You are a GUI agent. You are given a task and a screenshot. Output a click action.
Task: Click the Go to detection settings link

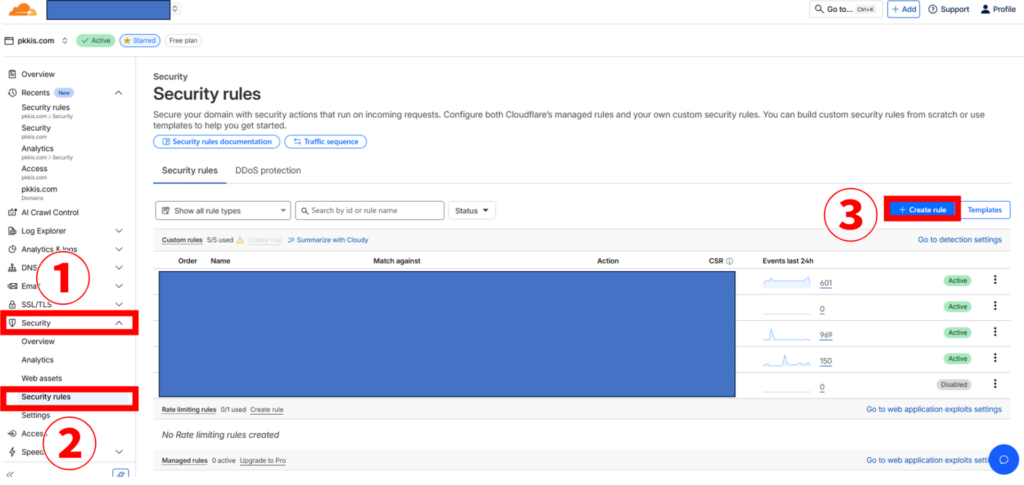(x=959, y=240)
